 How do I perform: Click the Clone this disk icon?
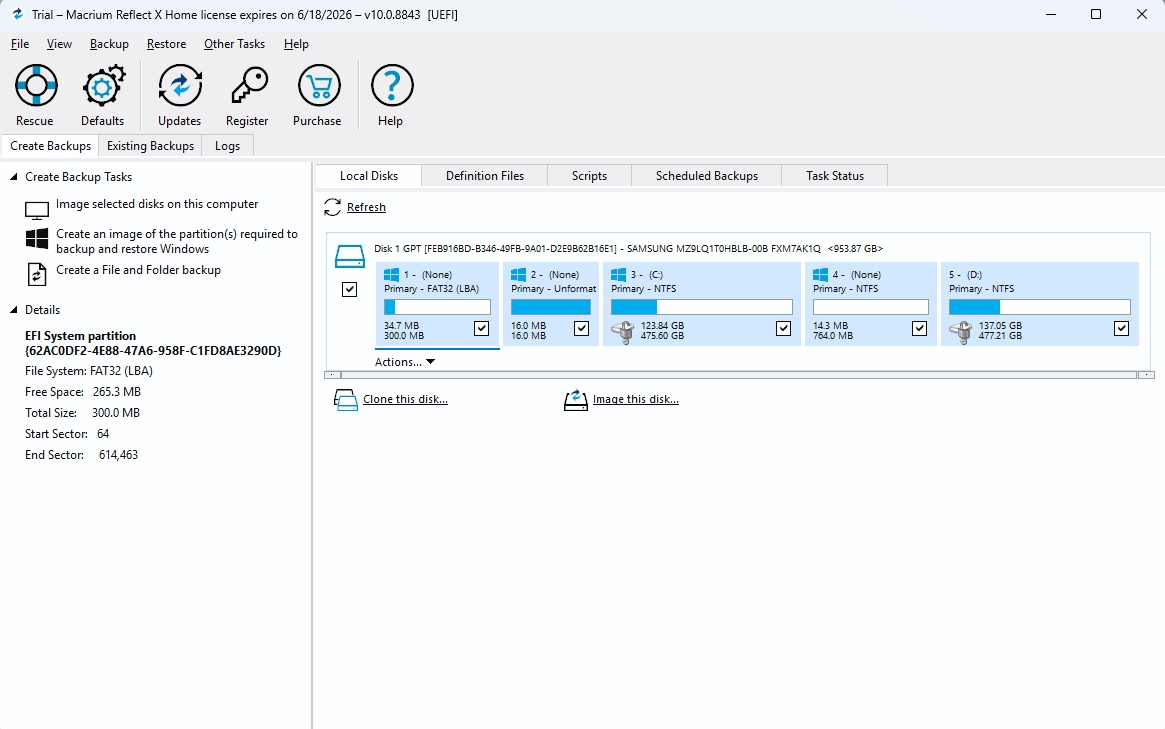pos(345,400)
